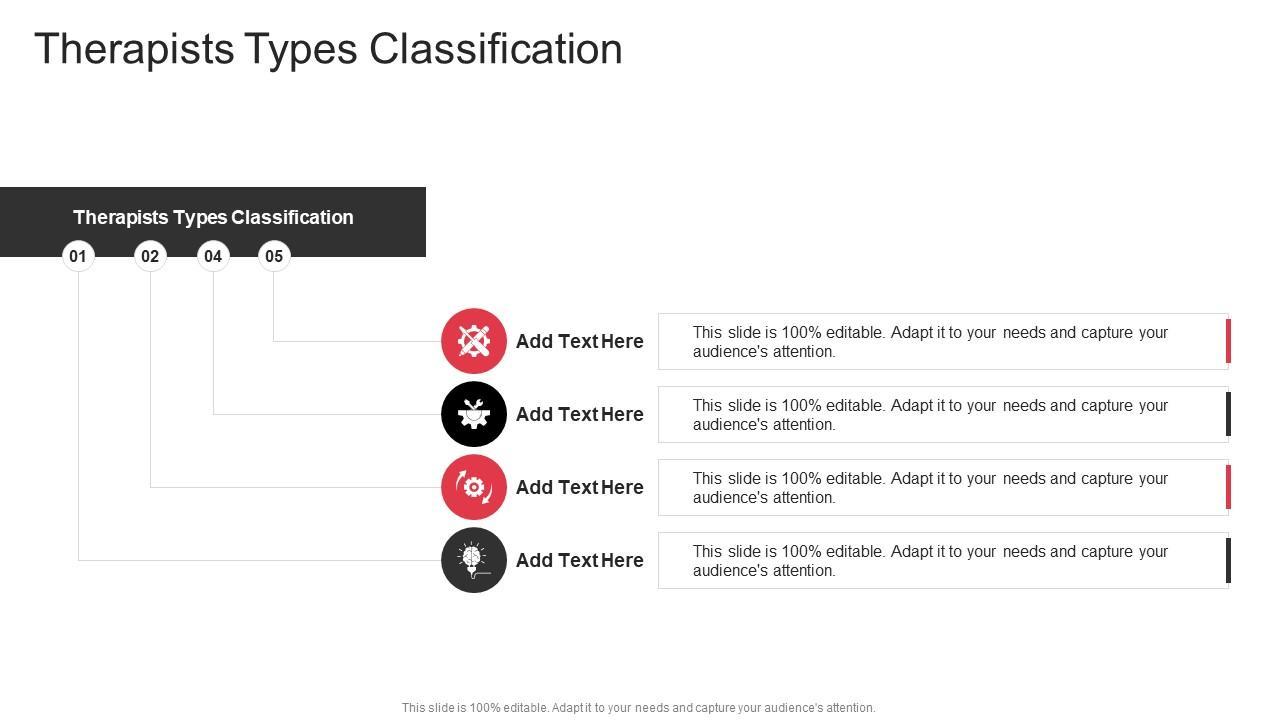Select the main slide title text
Image resolution: width=1280 pixels, height=720 pixels.
click(328, 49)
